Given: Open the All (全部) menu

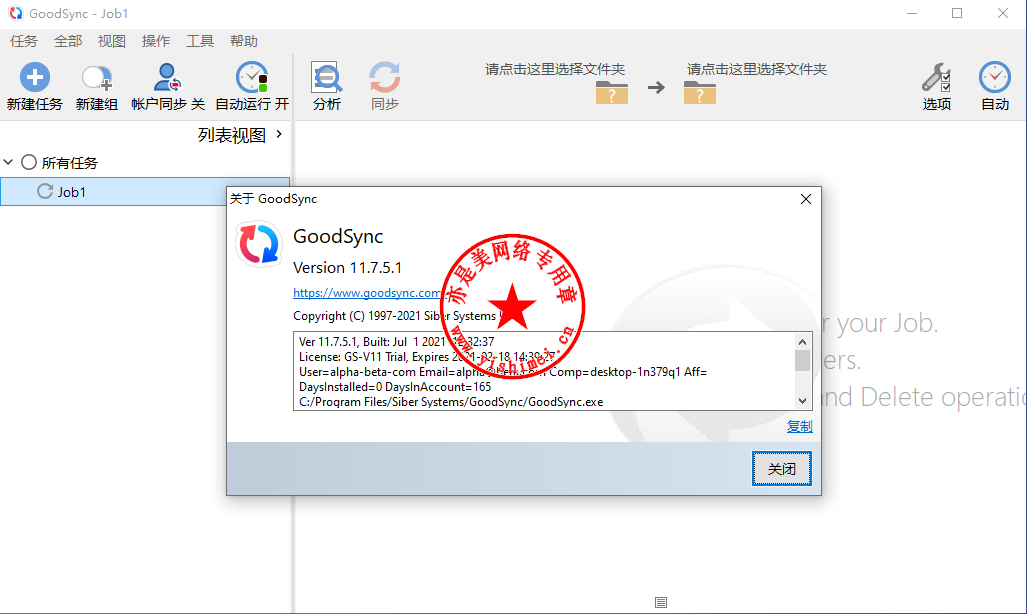Looking at the screenshot, I should pos(68,41).
